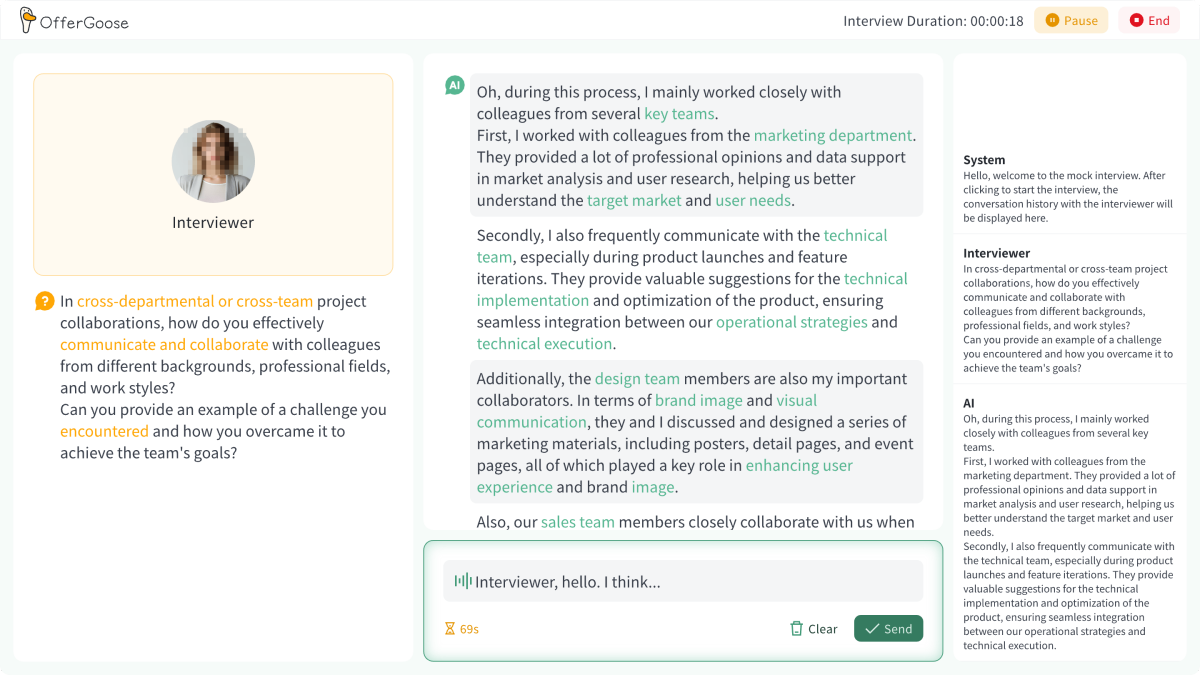Image resolution: width=1200 pixels, height=675 pixels.
Task: Send the interview answer
Action: pyautogui.click(x=888, y=629)
